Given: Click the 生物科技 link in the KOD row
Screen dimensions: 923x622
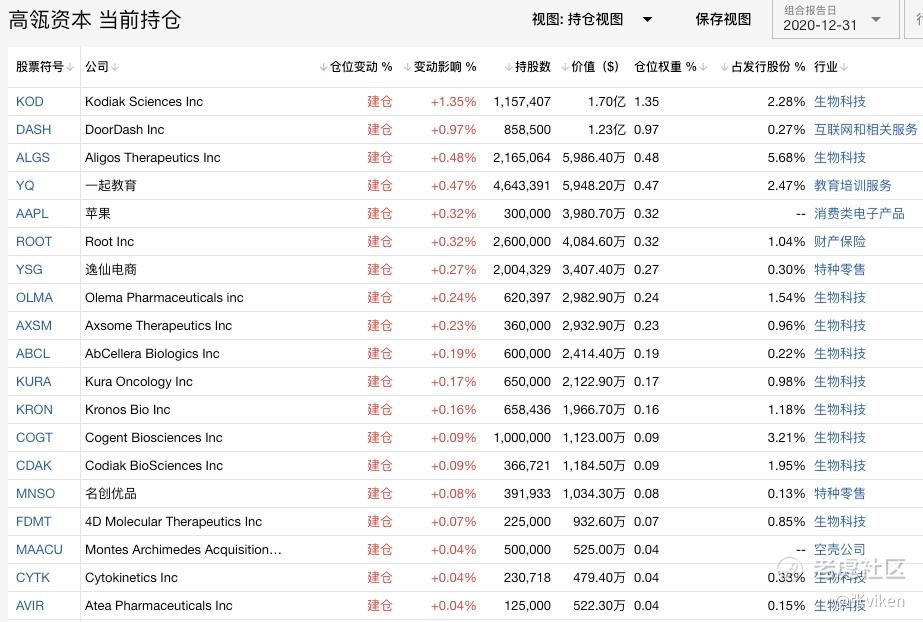Looking at the screenshot, I should pyautogui.click(x=839, y=101).
